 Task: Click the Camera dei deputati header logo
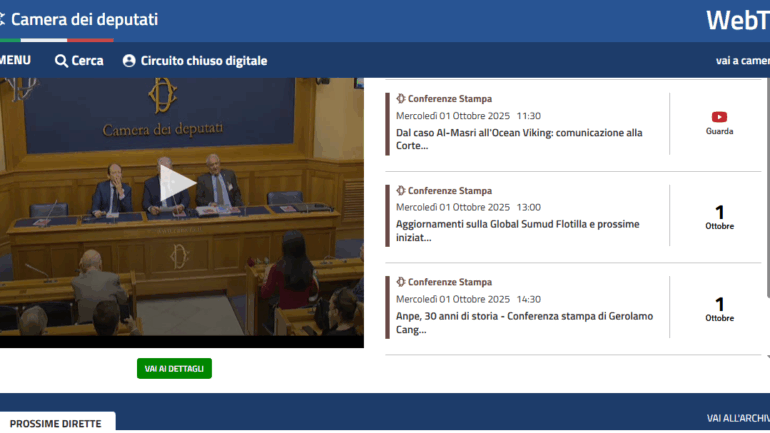(80, 20)
